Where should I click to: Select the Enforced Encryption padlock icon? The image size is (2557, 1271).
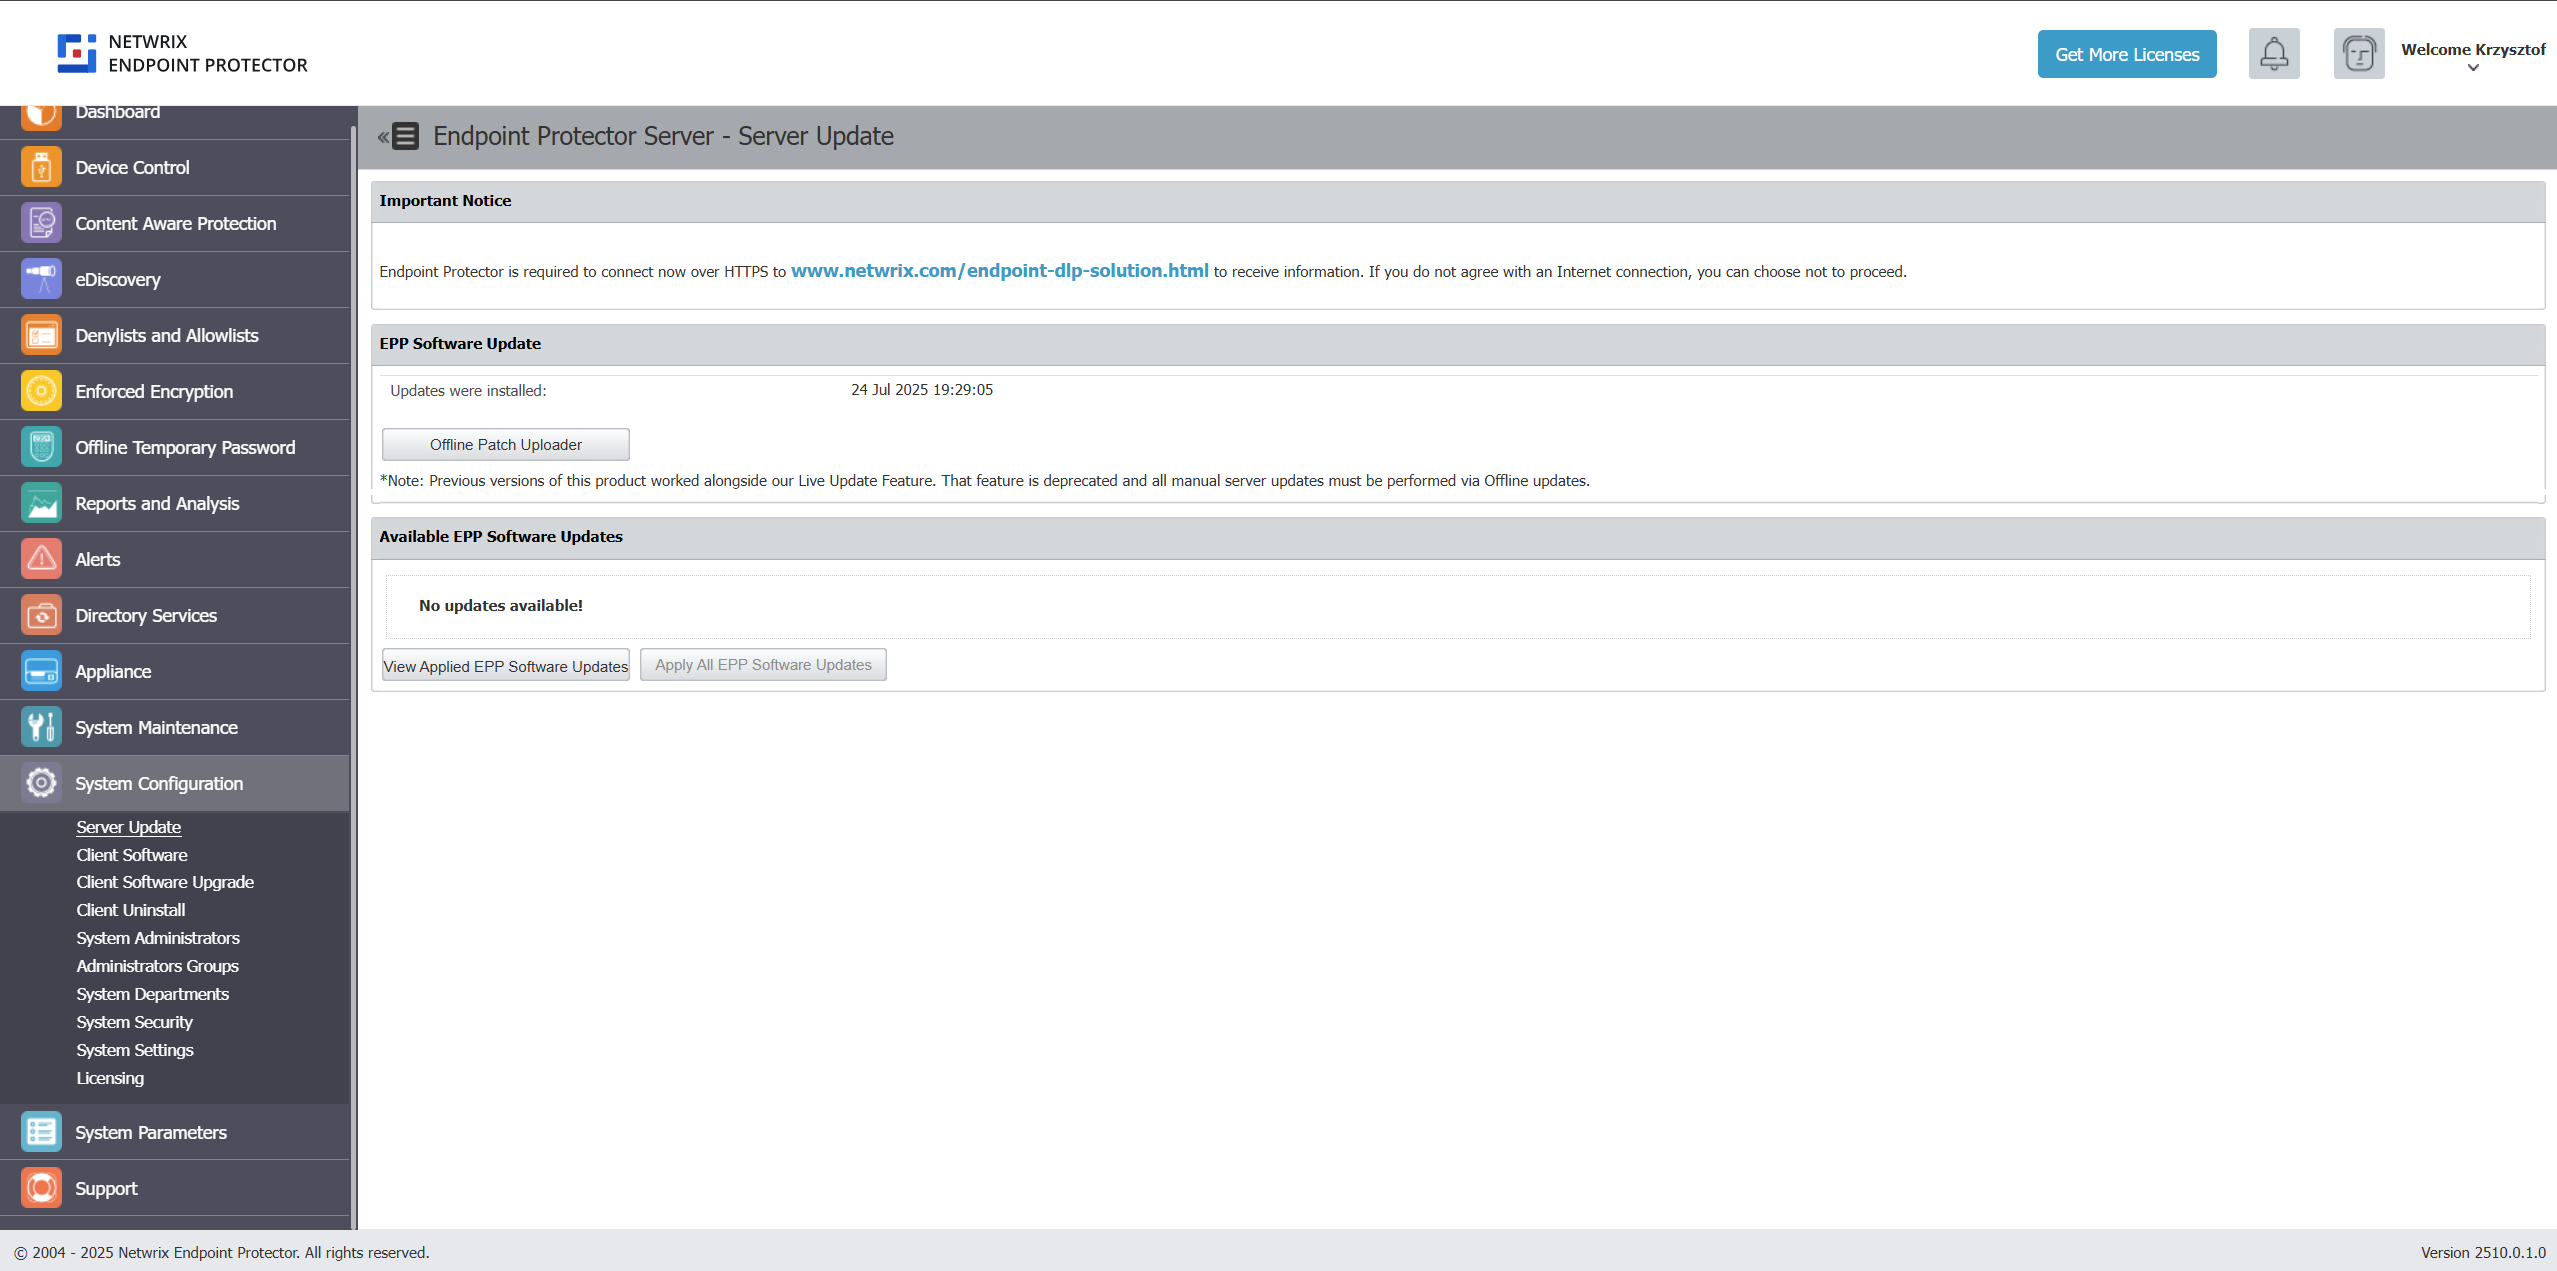(x=41, y=391)
